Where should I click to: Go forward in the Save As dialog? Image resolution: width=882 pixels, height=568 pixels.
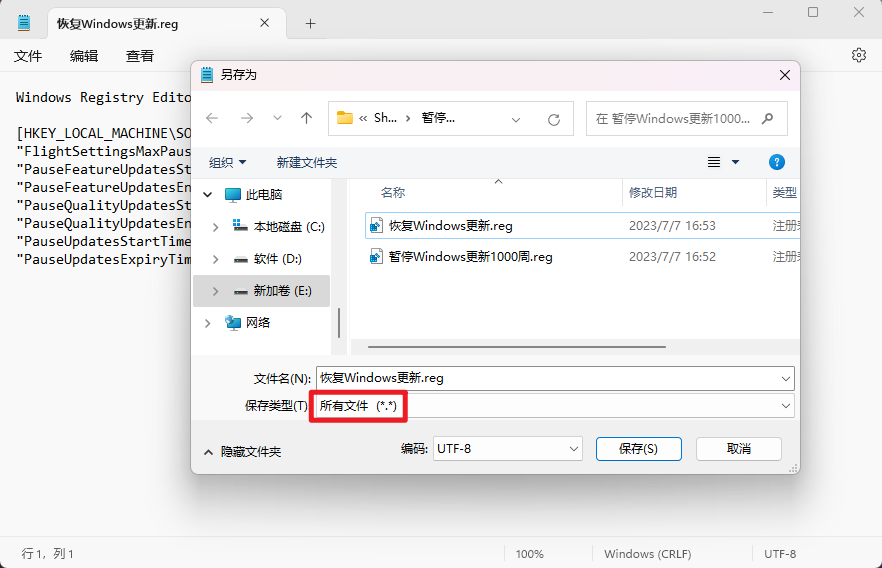[246, 118]
